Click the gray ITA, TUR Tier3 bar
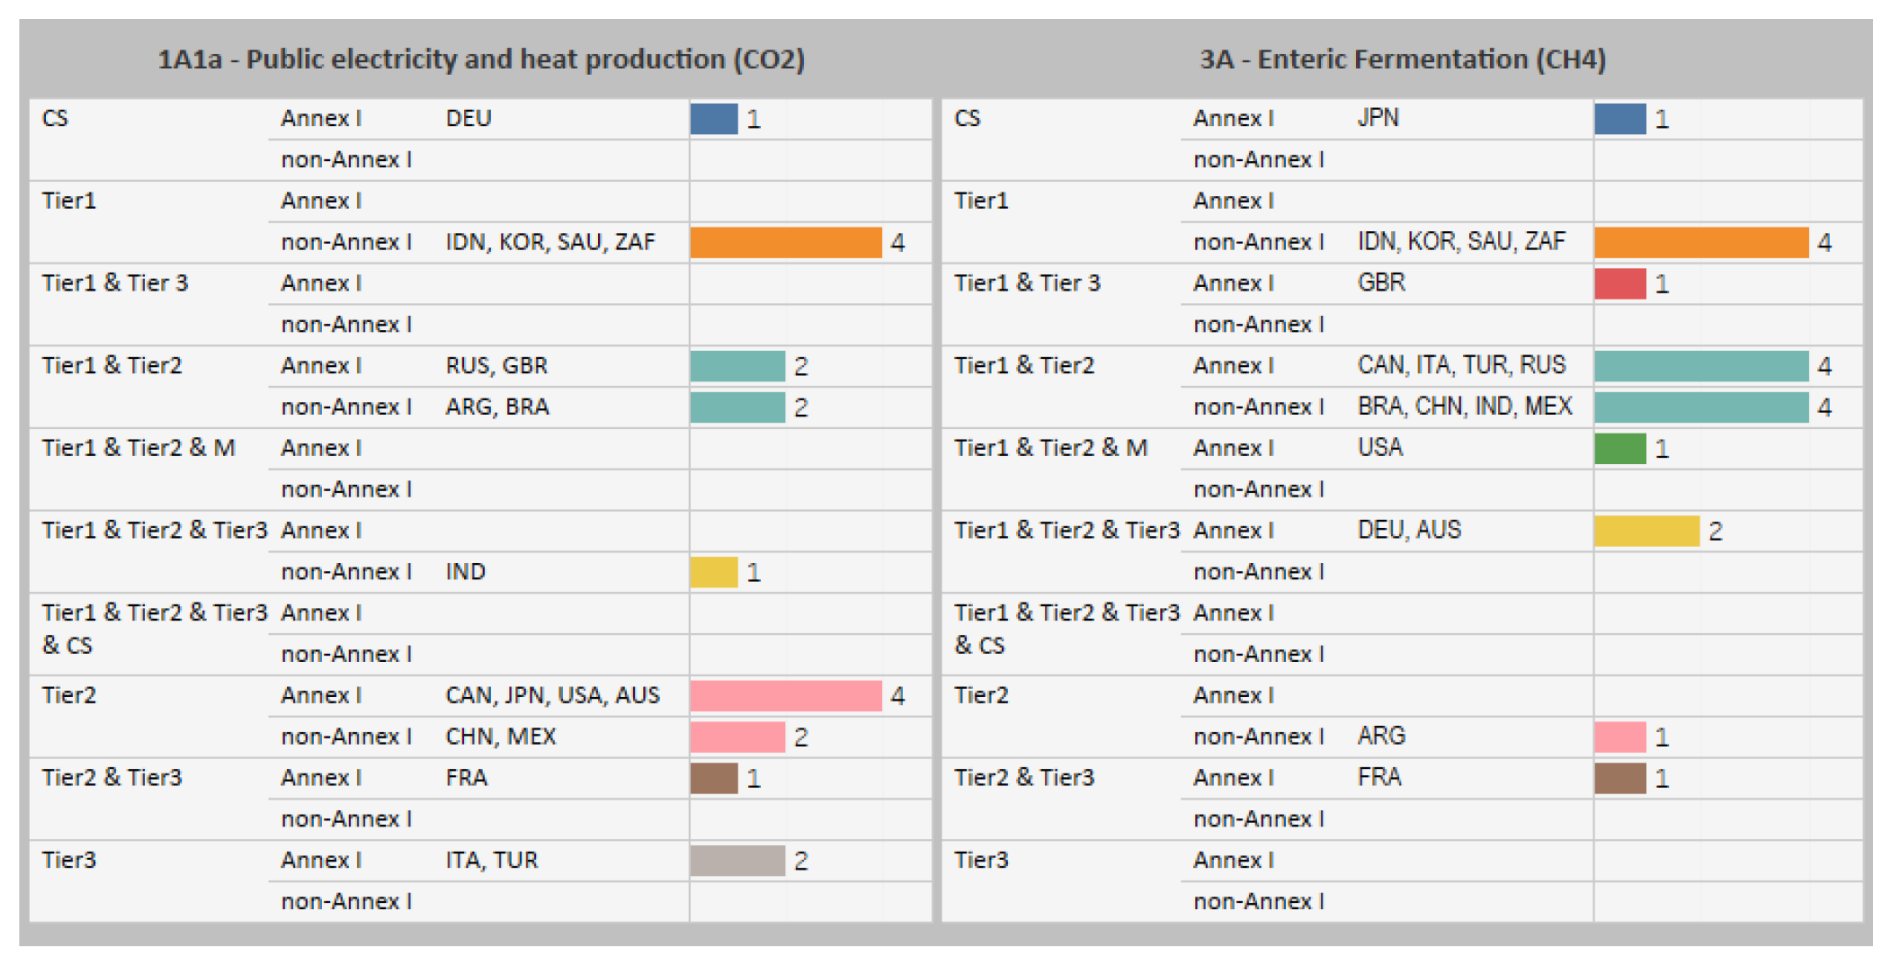Image resolution: width=1892 pixels, height=966 pixels. click(x=737, y=861)
